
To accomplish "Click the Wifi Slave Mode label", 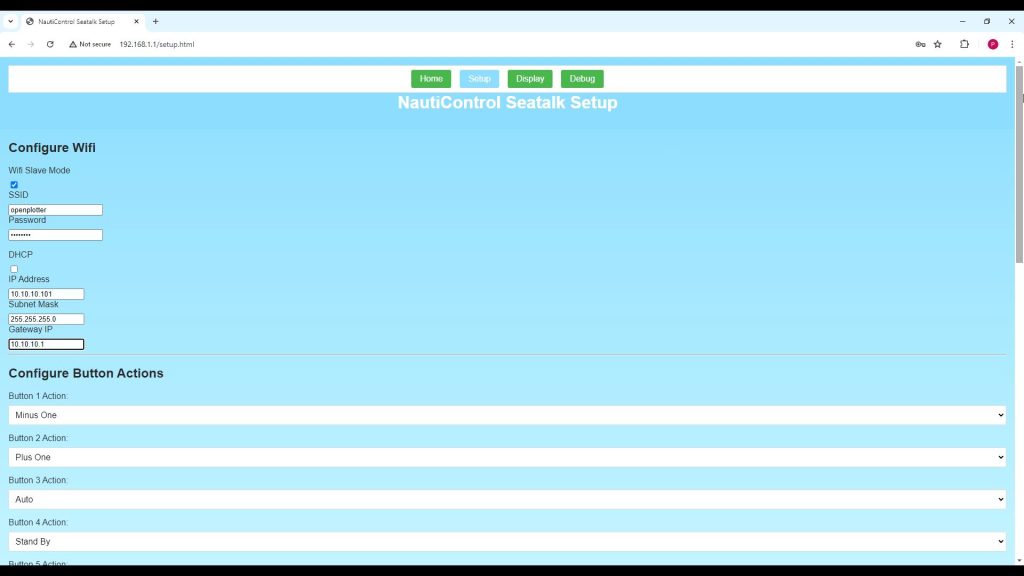I will coord(39,170).
